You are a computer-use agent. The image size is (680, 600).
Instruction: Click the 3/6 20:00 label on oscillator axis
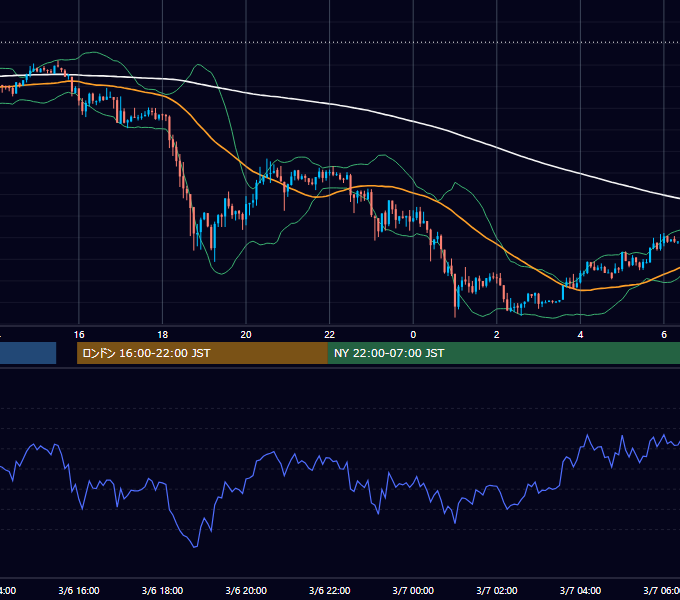click(246, 590)
